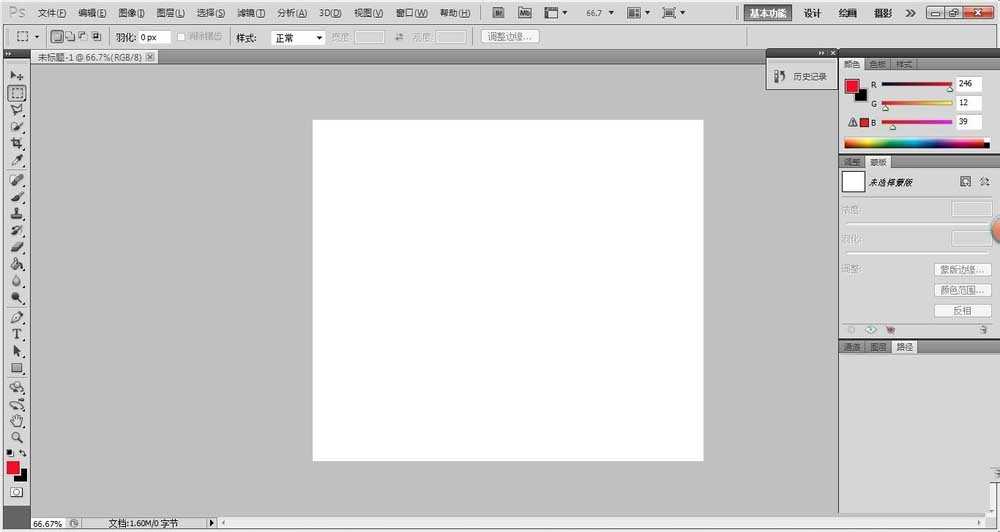
Task: Swap foreground and background colors
Action: 23,454
